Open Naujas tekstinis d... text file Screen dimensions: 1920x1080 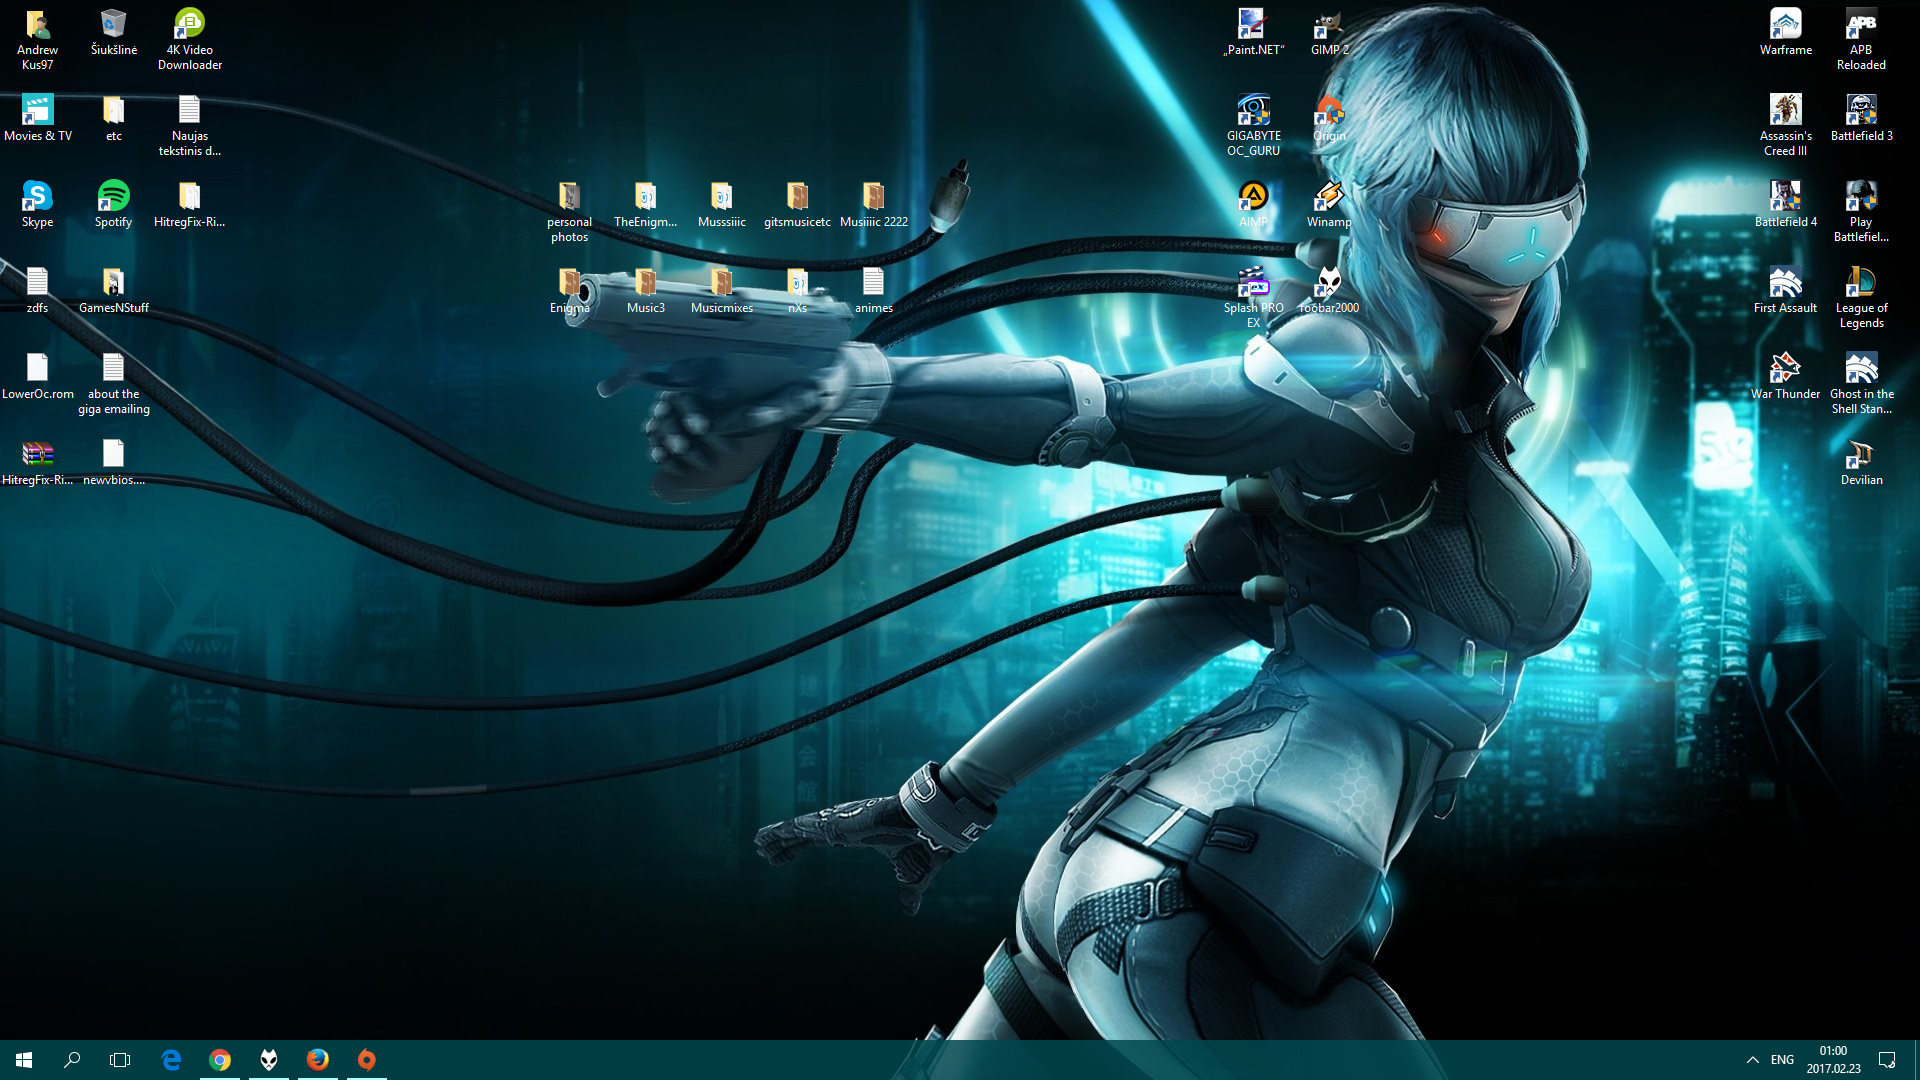click(189, 126)
